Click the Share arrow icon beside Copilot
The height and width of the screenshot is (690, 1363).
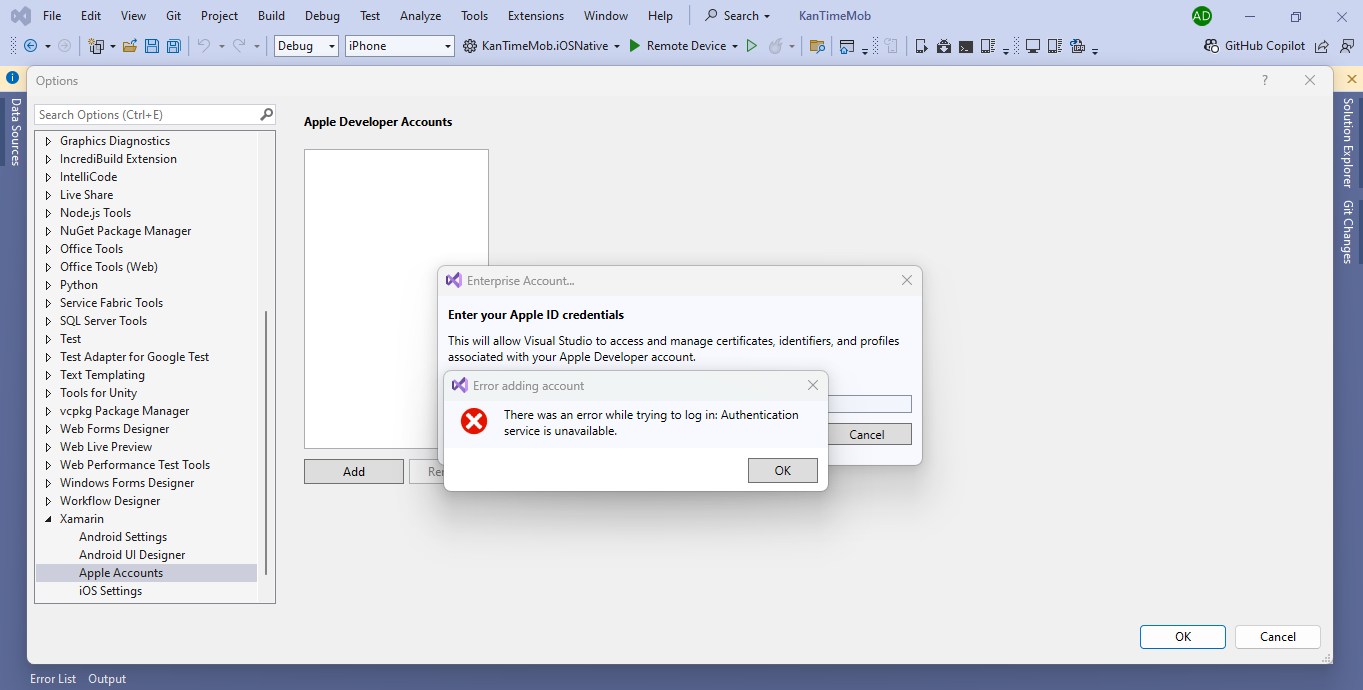coord(1322,46)
